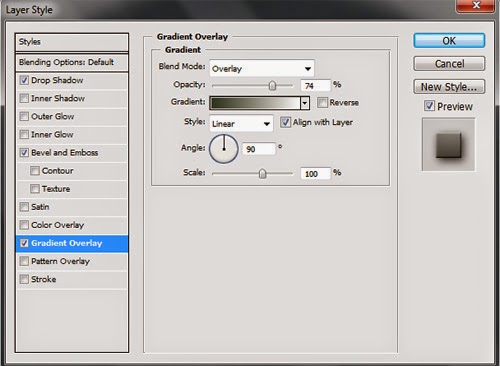Click the New Style... button

pos(449,87)
